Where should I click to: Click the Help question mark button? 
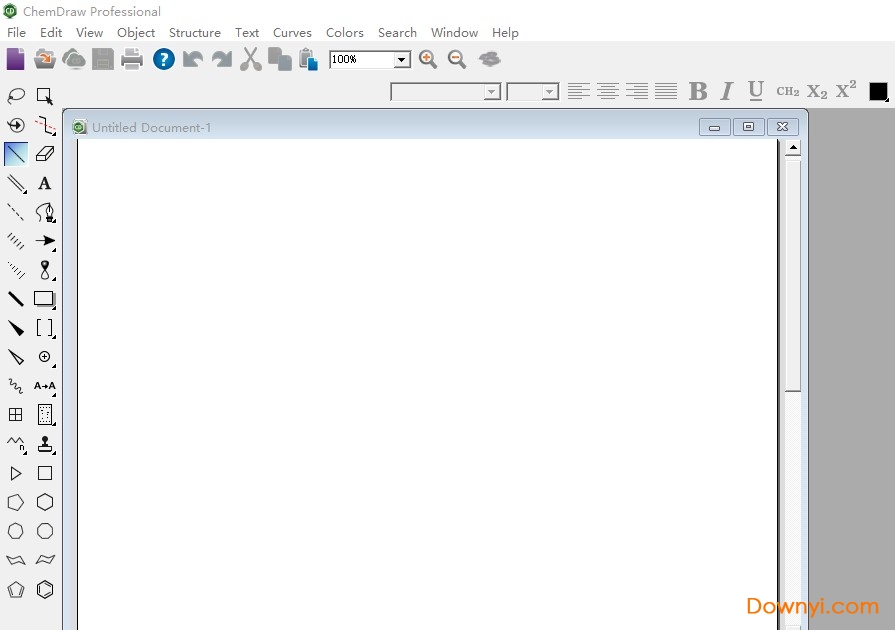tap(163, 59)
